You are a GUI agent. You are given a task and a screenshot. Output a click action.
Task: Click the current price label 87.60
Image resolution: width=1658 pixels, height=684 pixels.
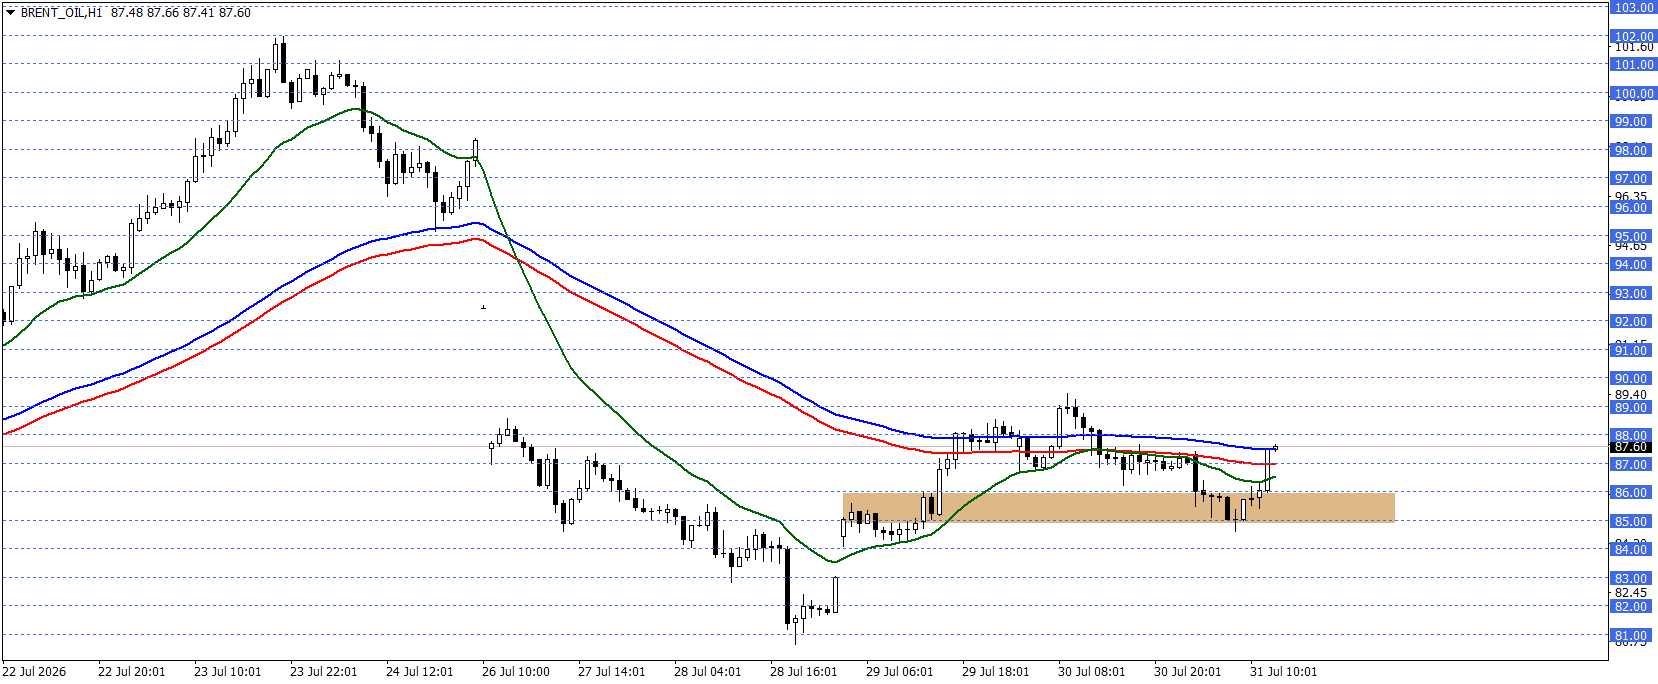coord(1632,448)
